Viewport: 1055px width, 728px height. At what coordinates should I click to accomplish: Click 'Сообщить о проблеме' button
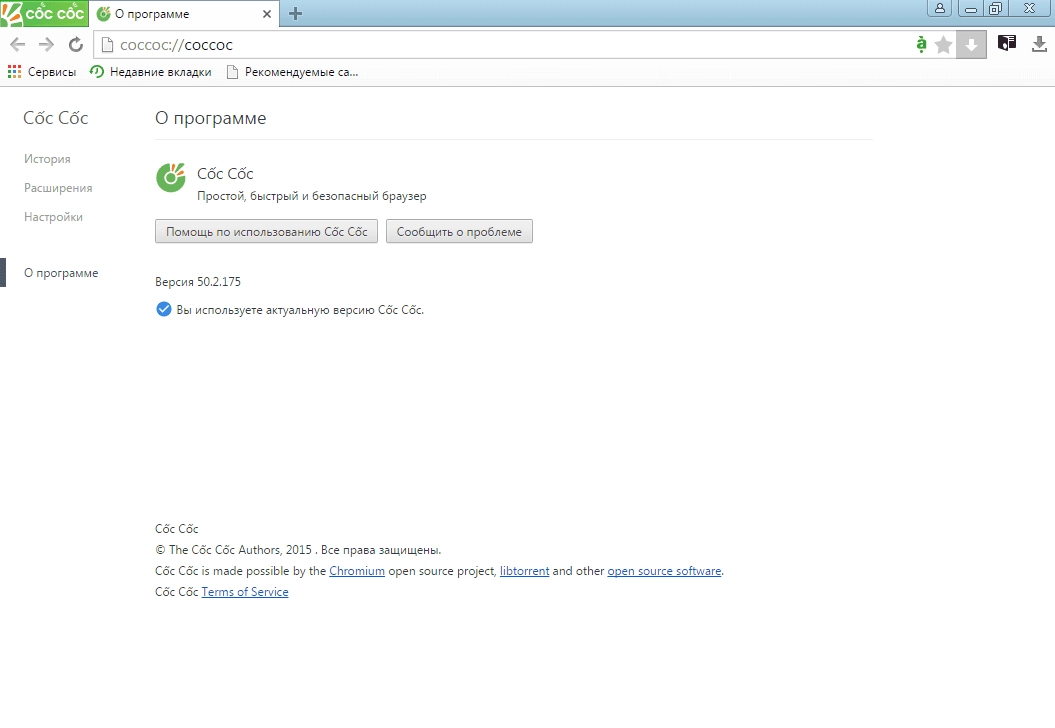(459, 231)
